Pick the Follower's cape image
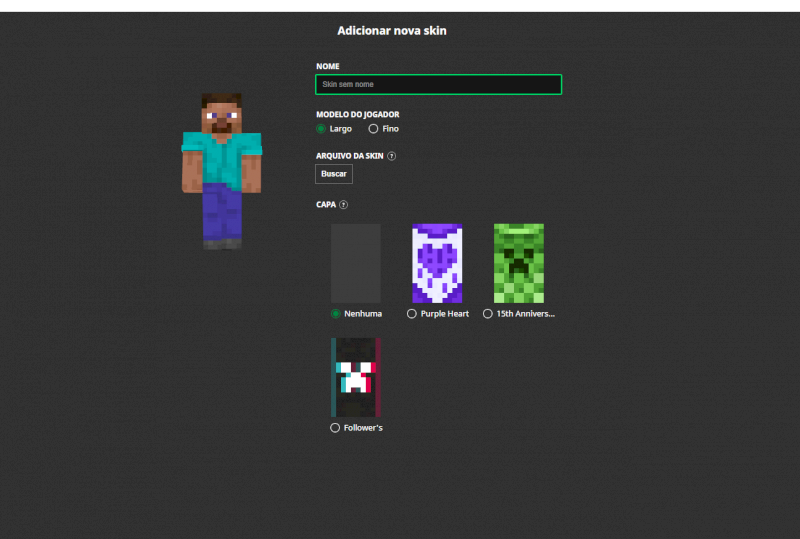Viewport: 800px width, 539px height. (356, 377)
